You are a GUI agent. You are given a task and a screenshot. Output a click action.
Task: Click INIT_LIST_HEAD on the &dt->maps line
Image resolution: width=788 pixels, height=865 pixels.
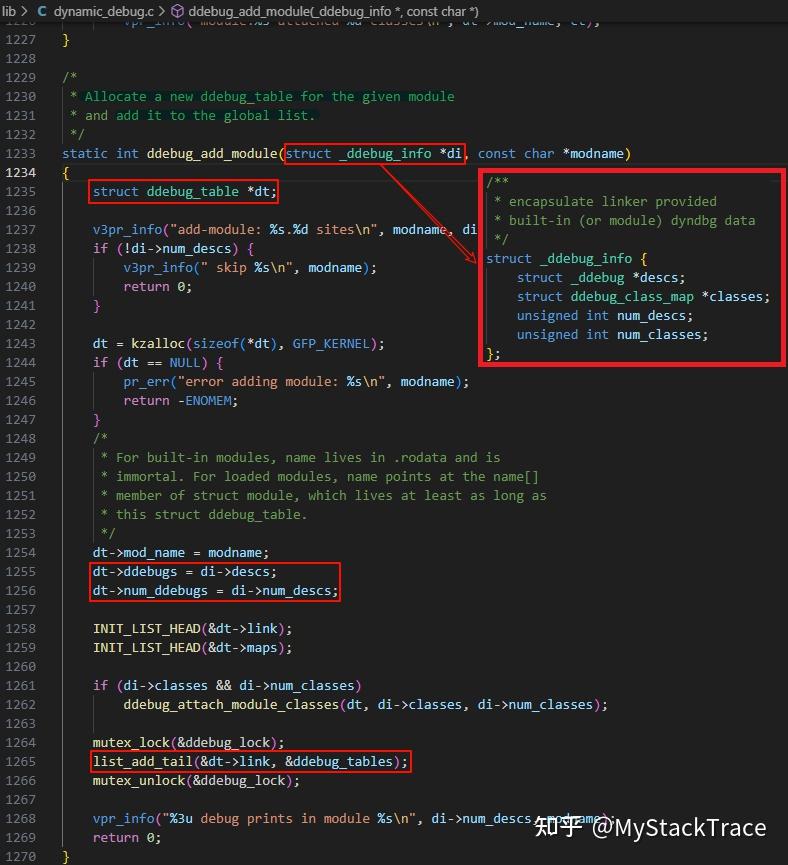[146, 648]
